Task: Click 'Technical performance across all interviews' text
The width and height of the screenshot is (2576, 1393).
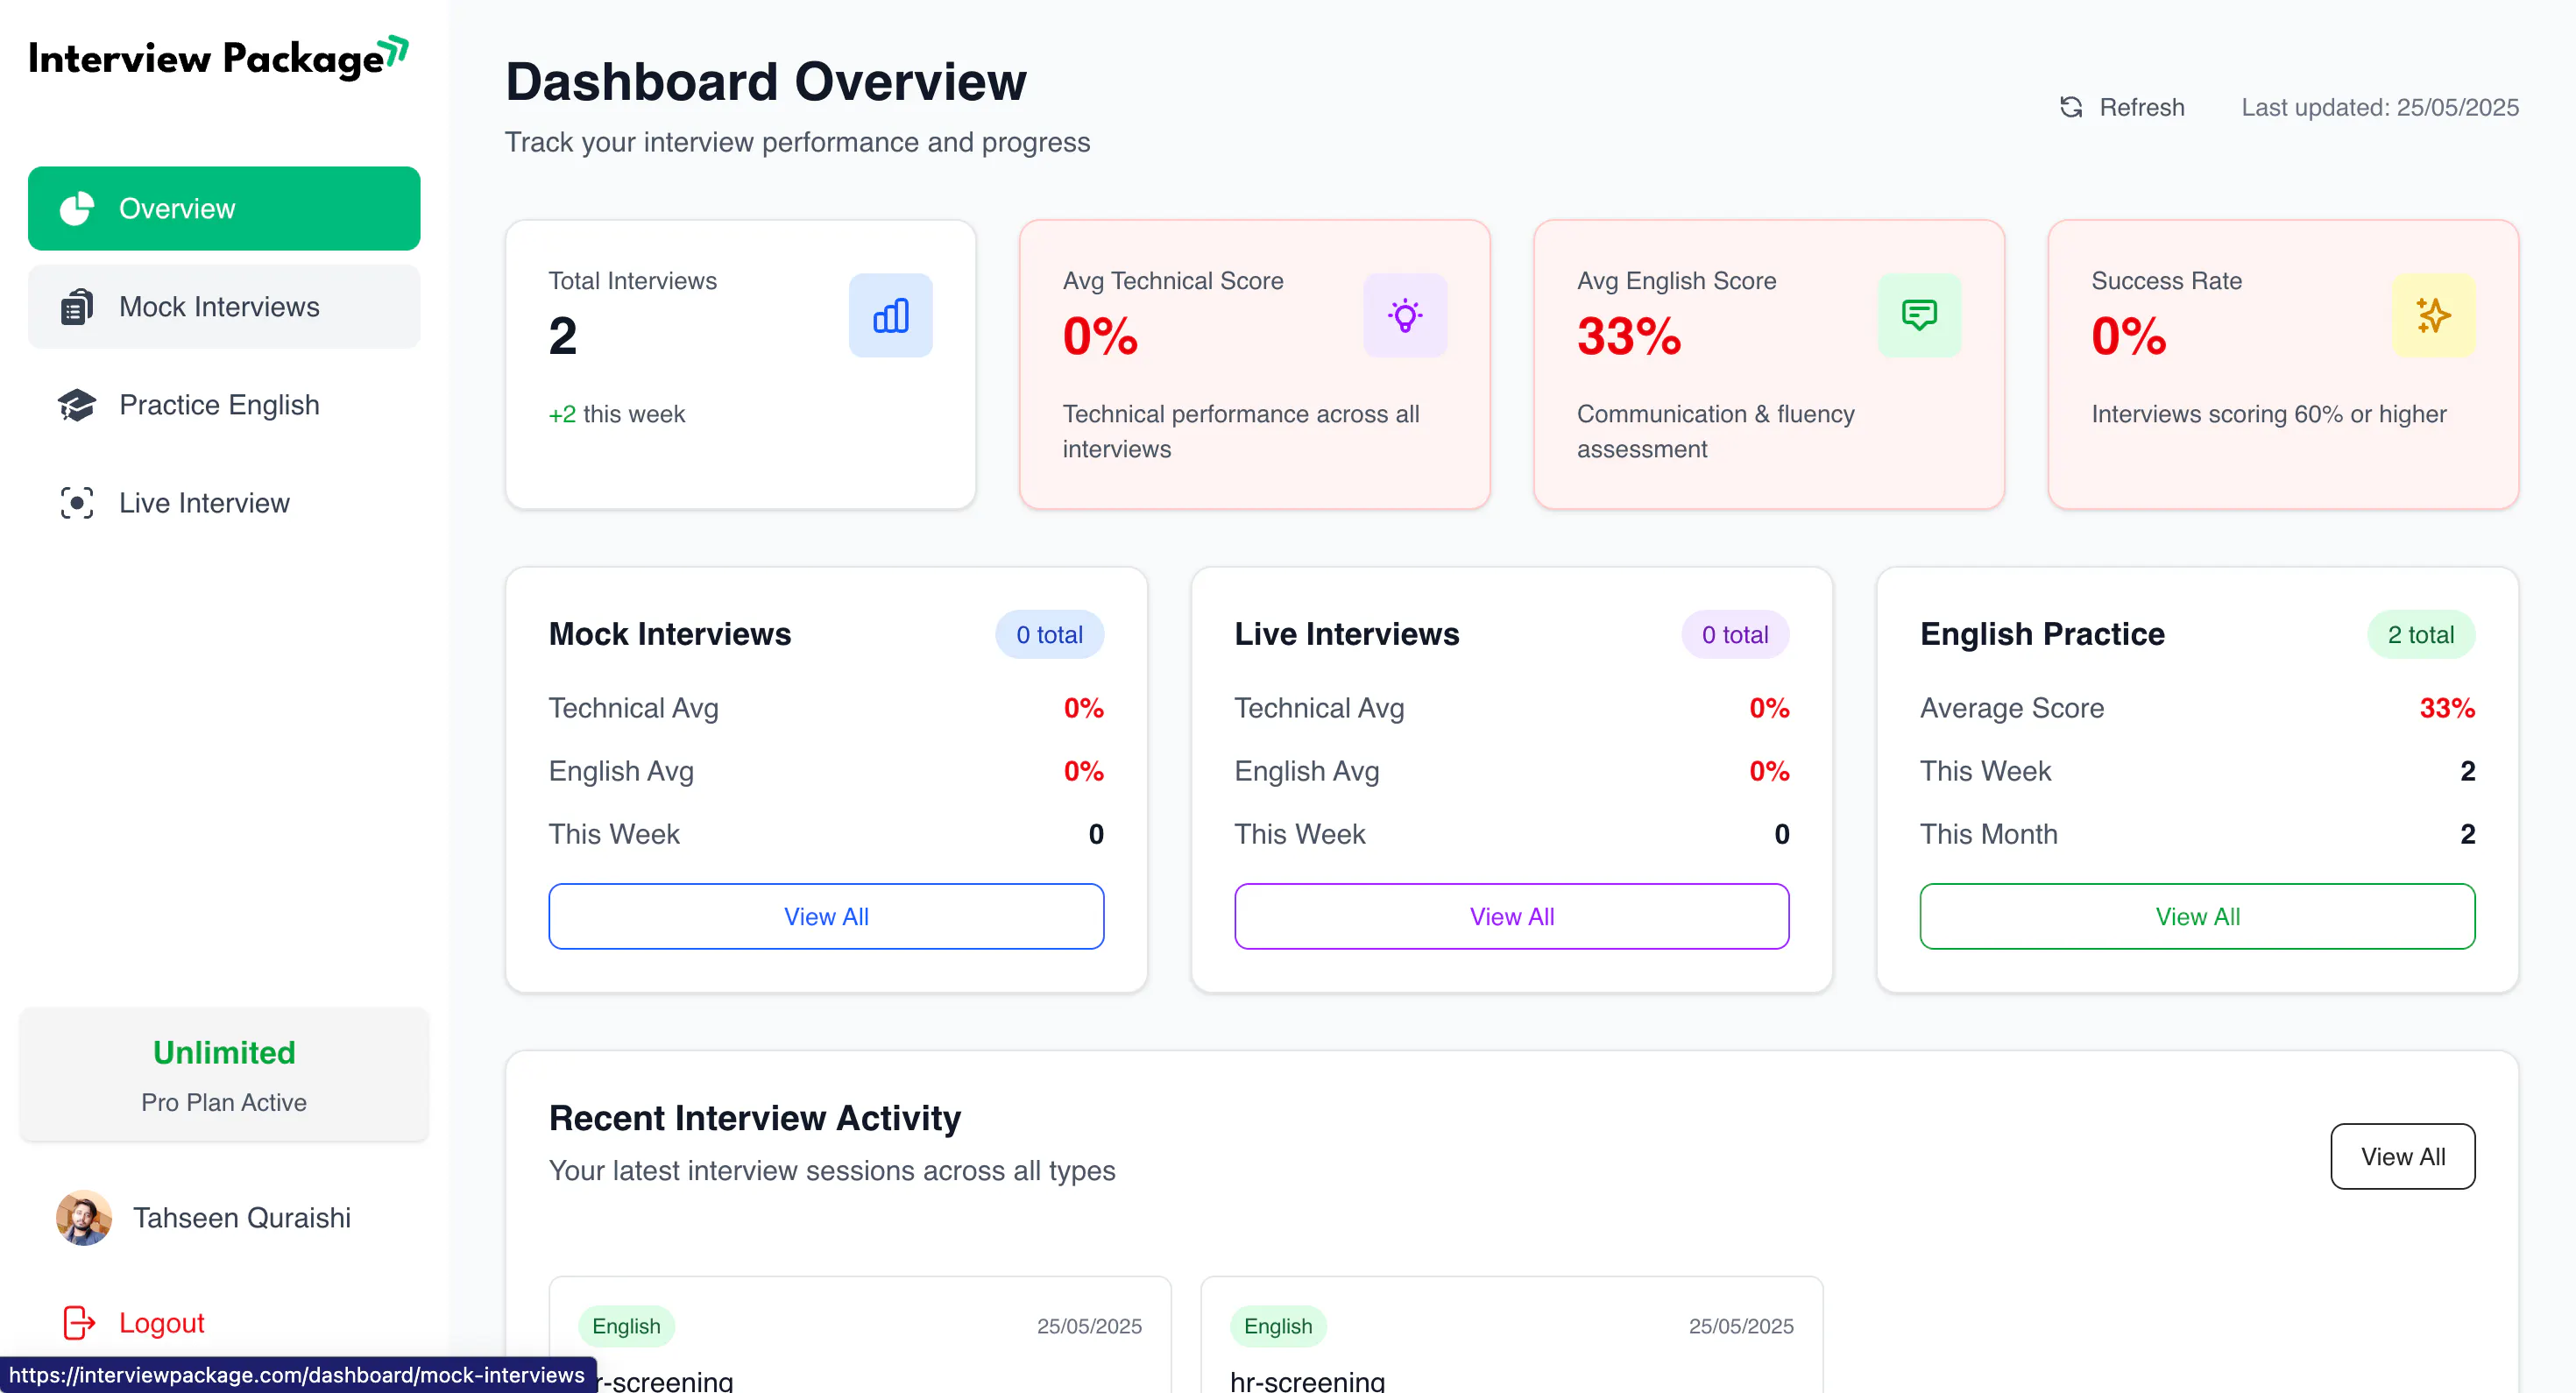Action: 1241,431
